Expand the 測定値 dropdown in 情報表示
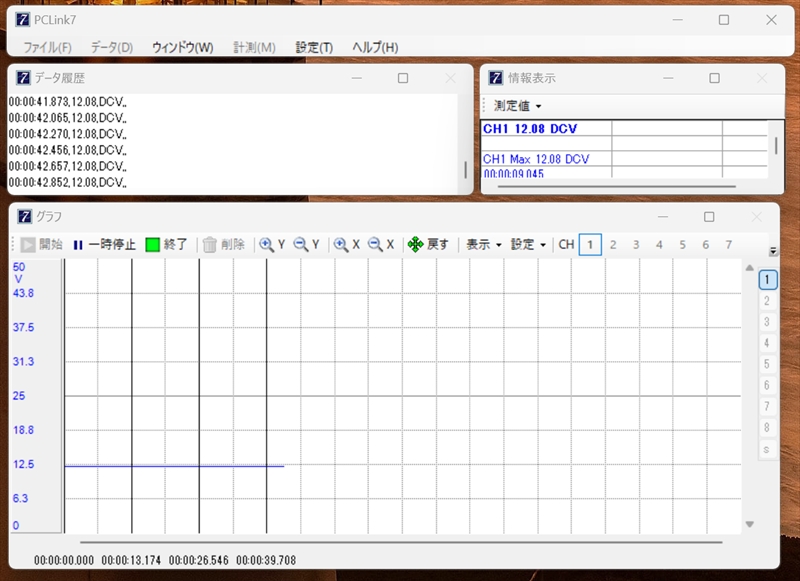The width and height of the screenshot is (800, 581). [517, 106]
